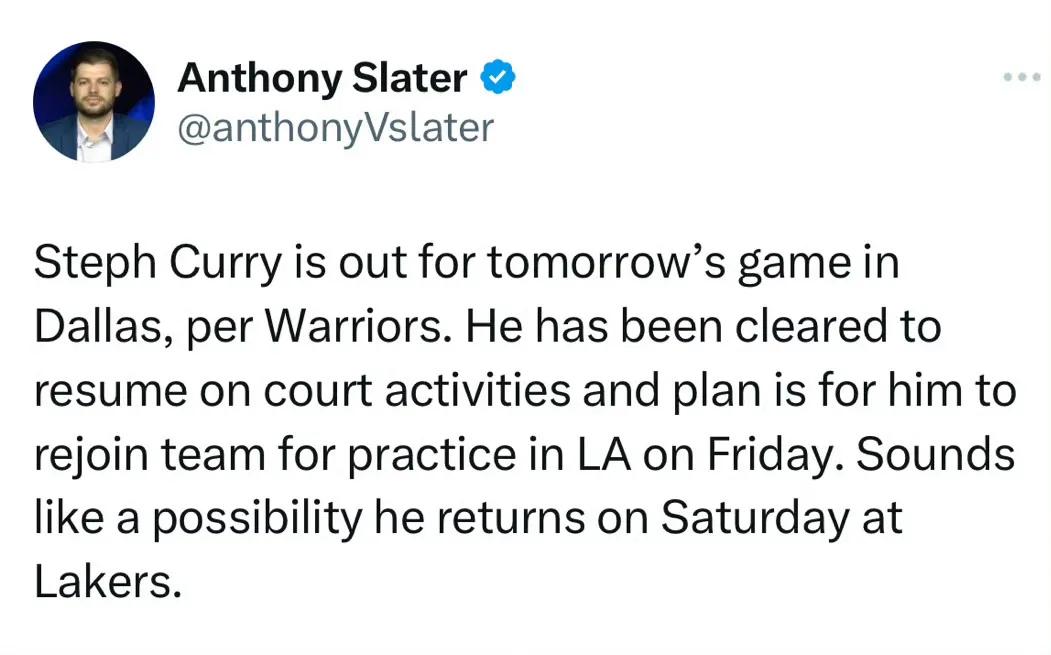Screen dimensions: 1051x655
Task: Click the word "Sounds" ending fourth line
Action: tap(935, 454)
